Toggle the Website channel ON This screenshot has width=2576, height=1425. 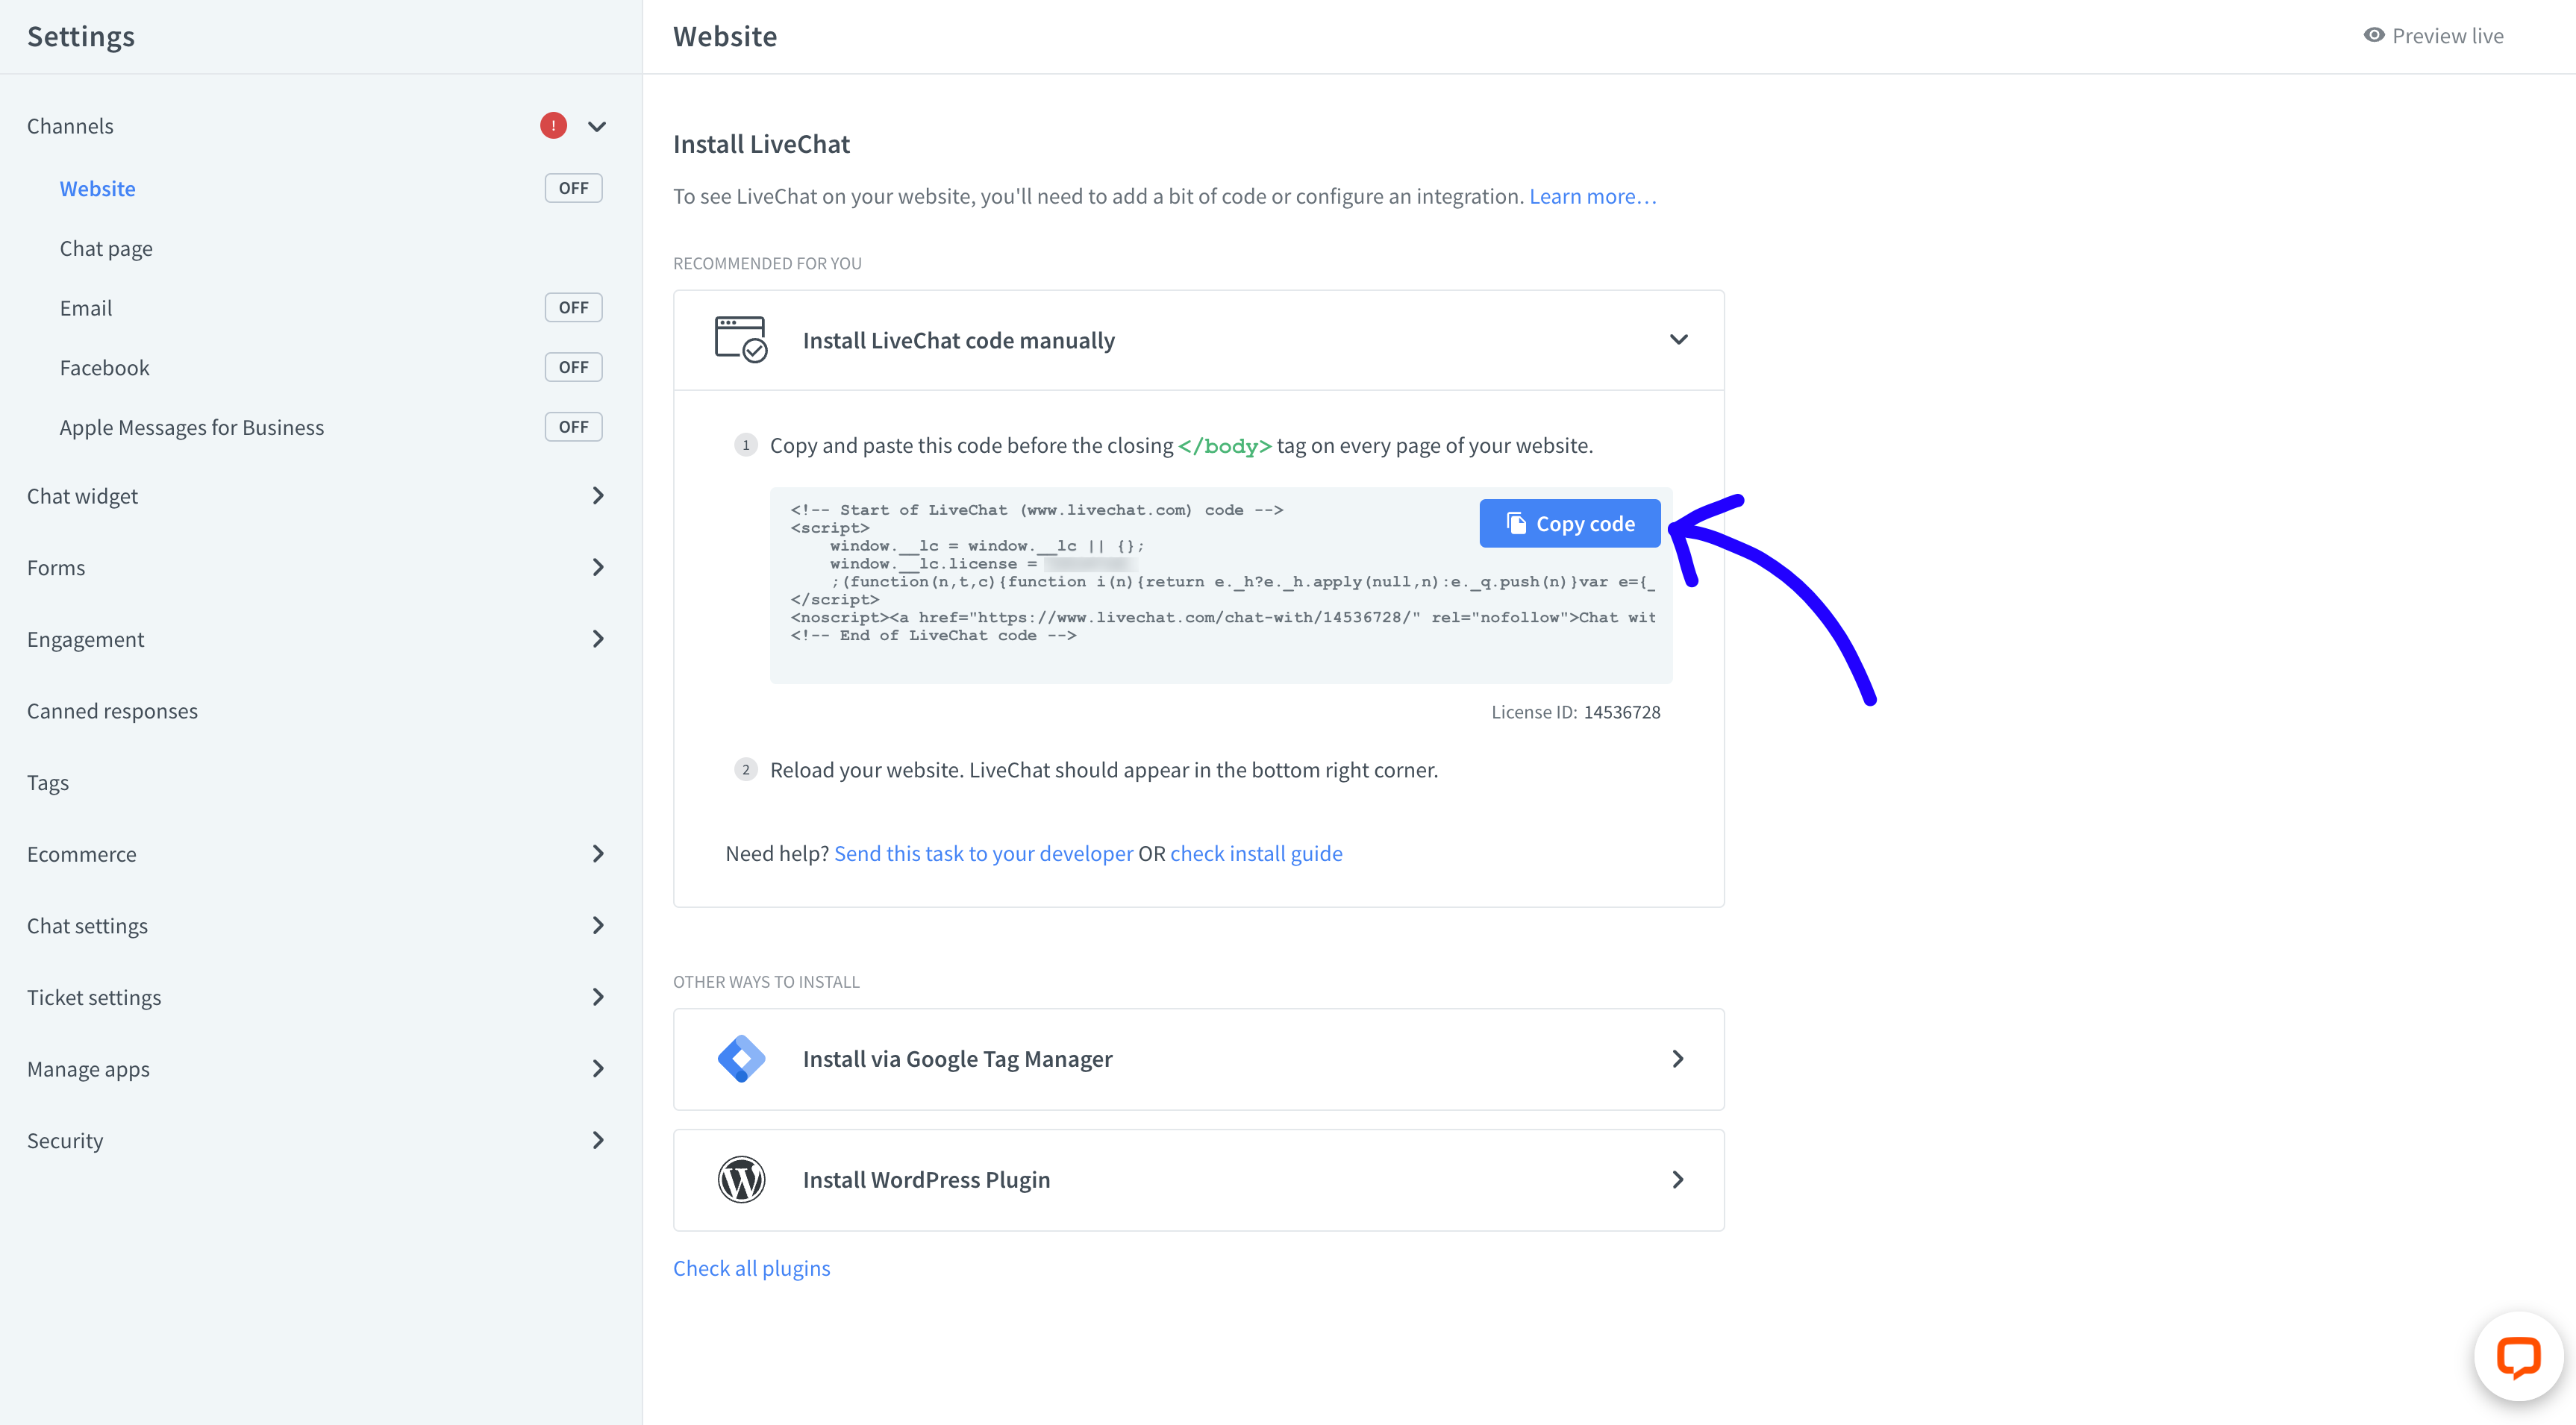point(573,187)
